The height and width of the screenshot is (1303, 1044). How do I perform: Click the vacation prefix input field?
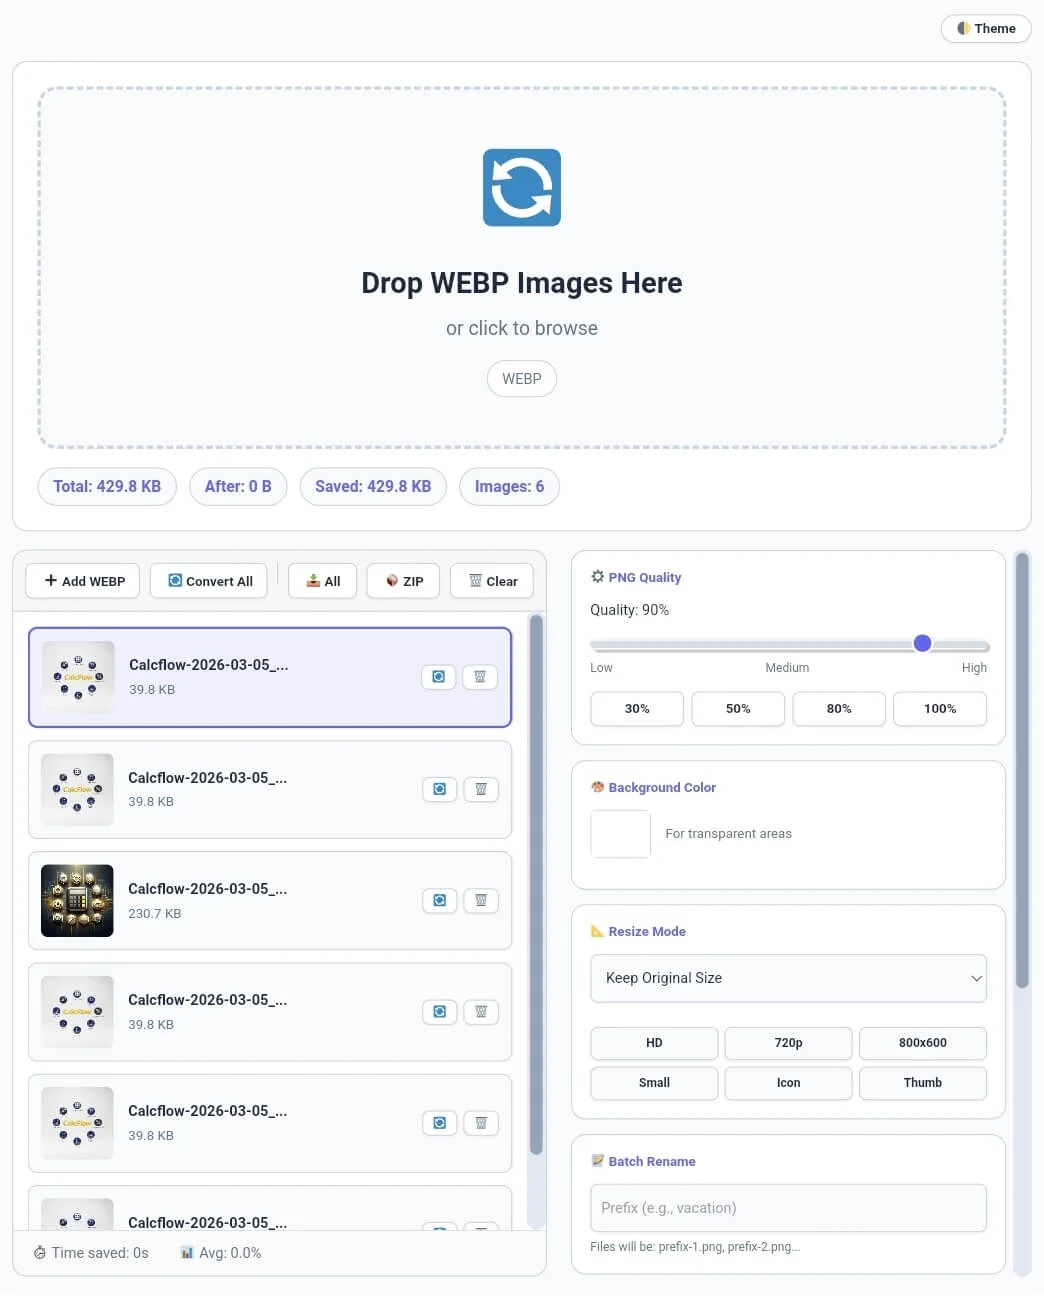tap(788, 1207)
